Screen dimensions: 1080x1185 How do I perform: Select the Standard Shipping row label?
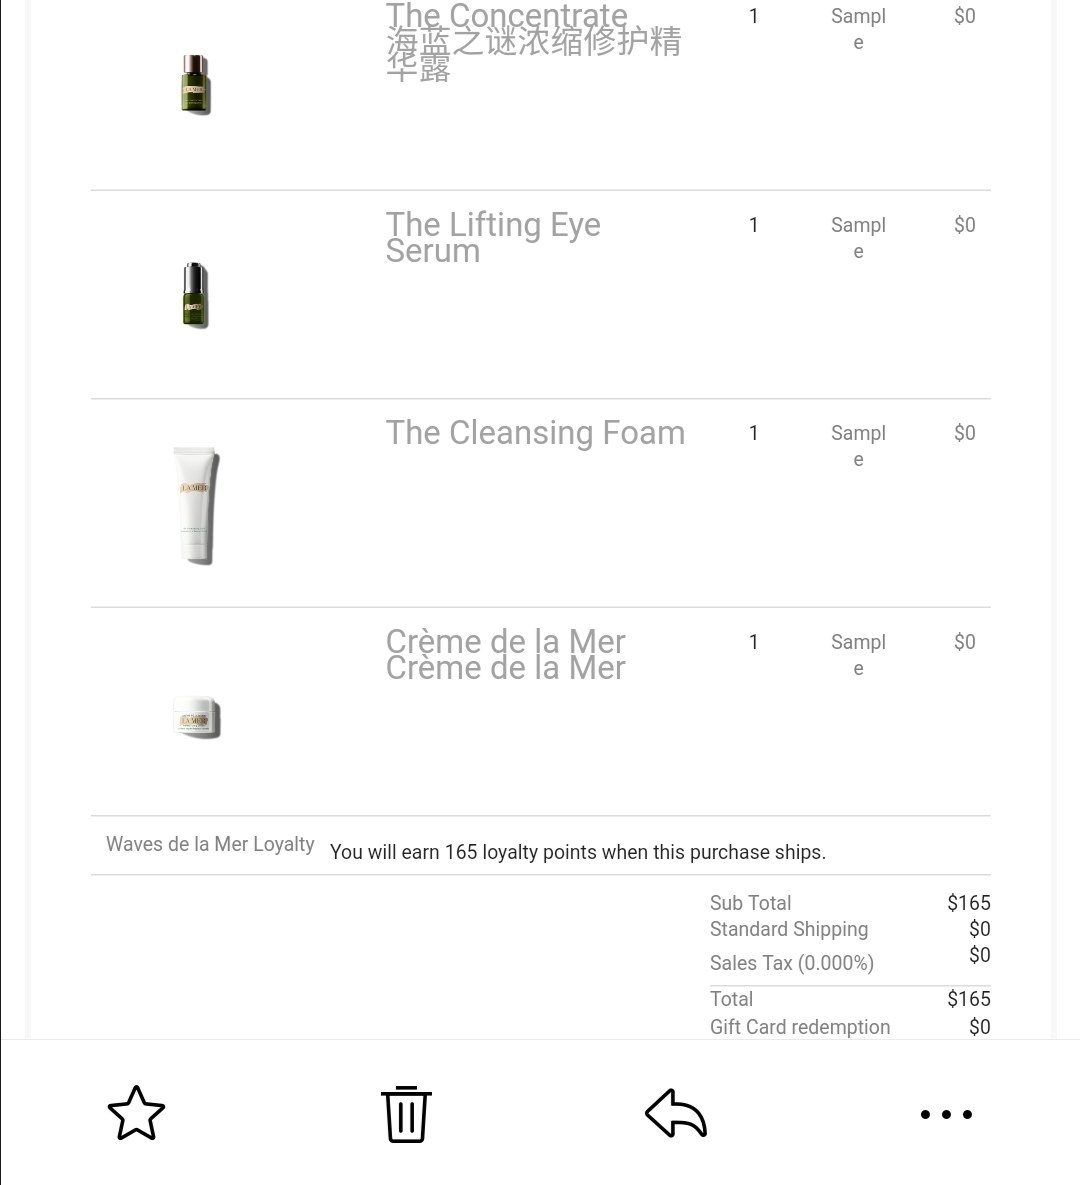788,929
